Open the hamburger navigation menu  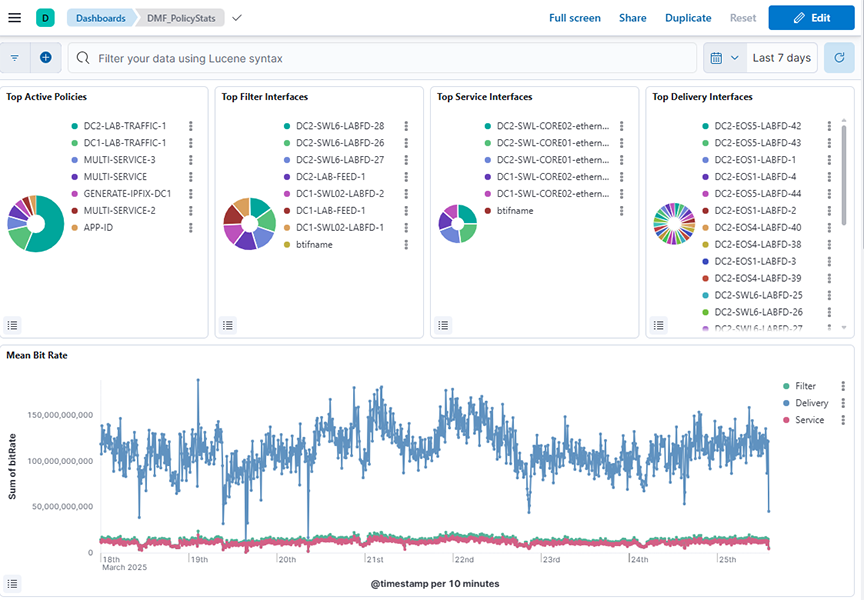(x=14, y=18)
